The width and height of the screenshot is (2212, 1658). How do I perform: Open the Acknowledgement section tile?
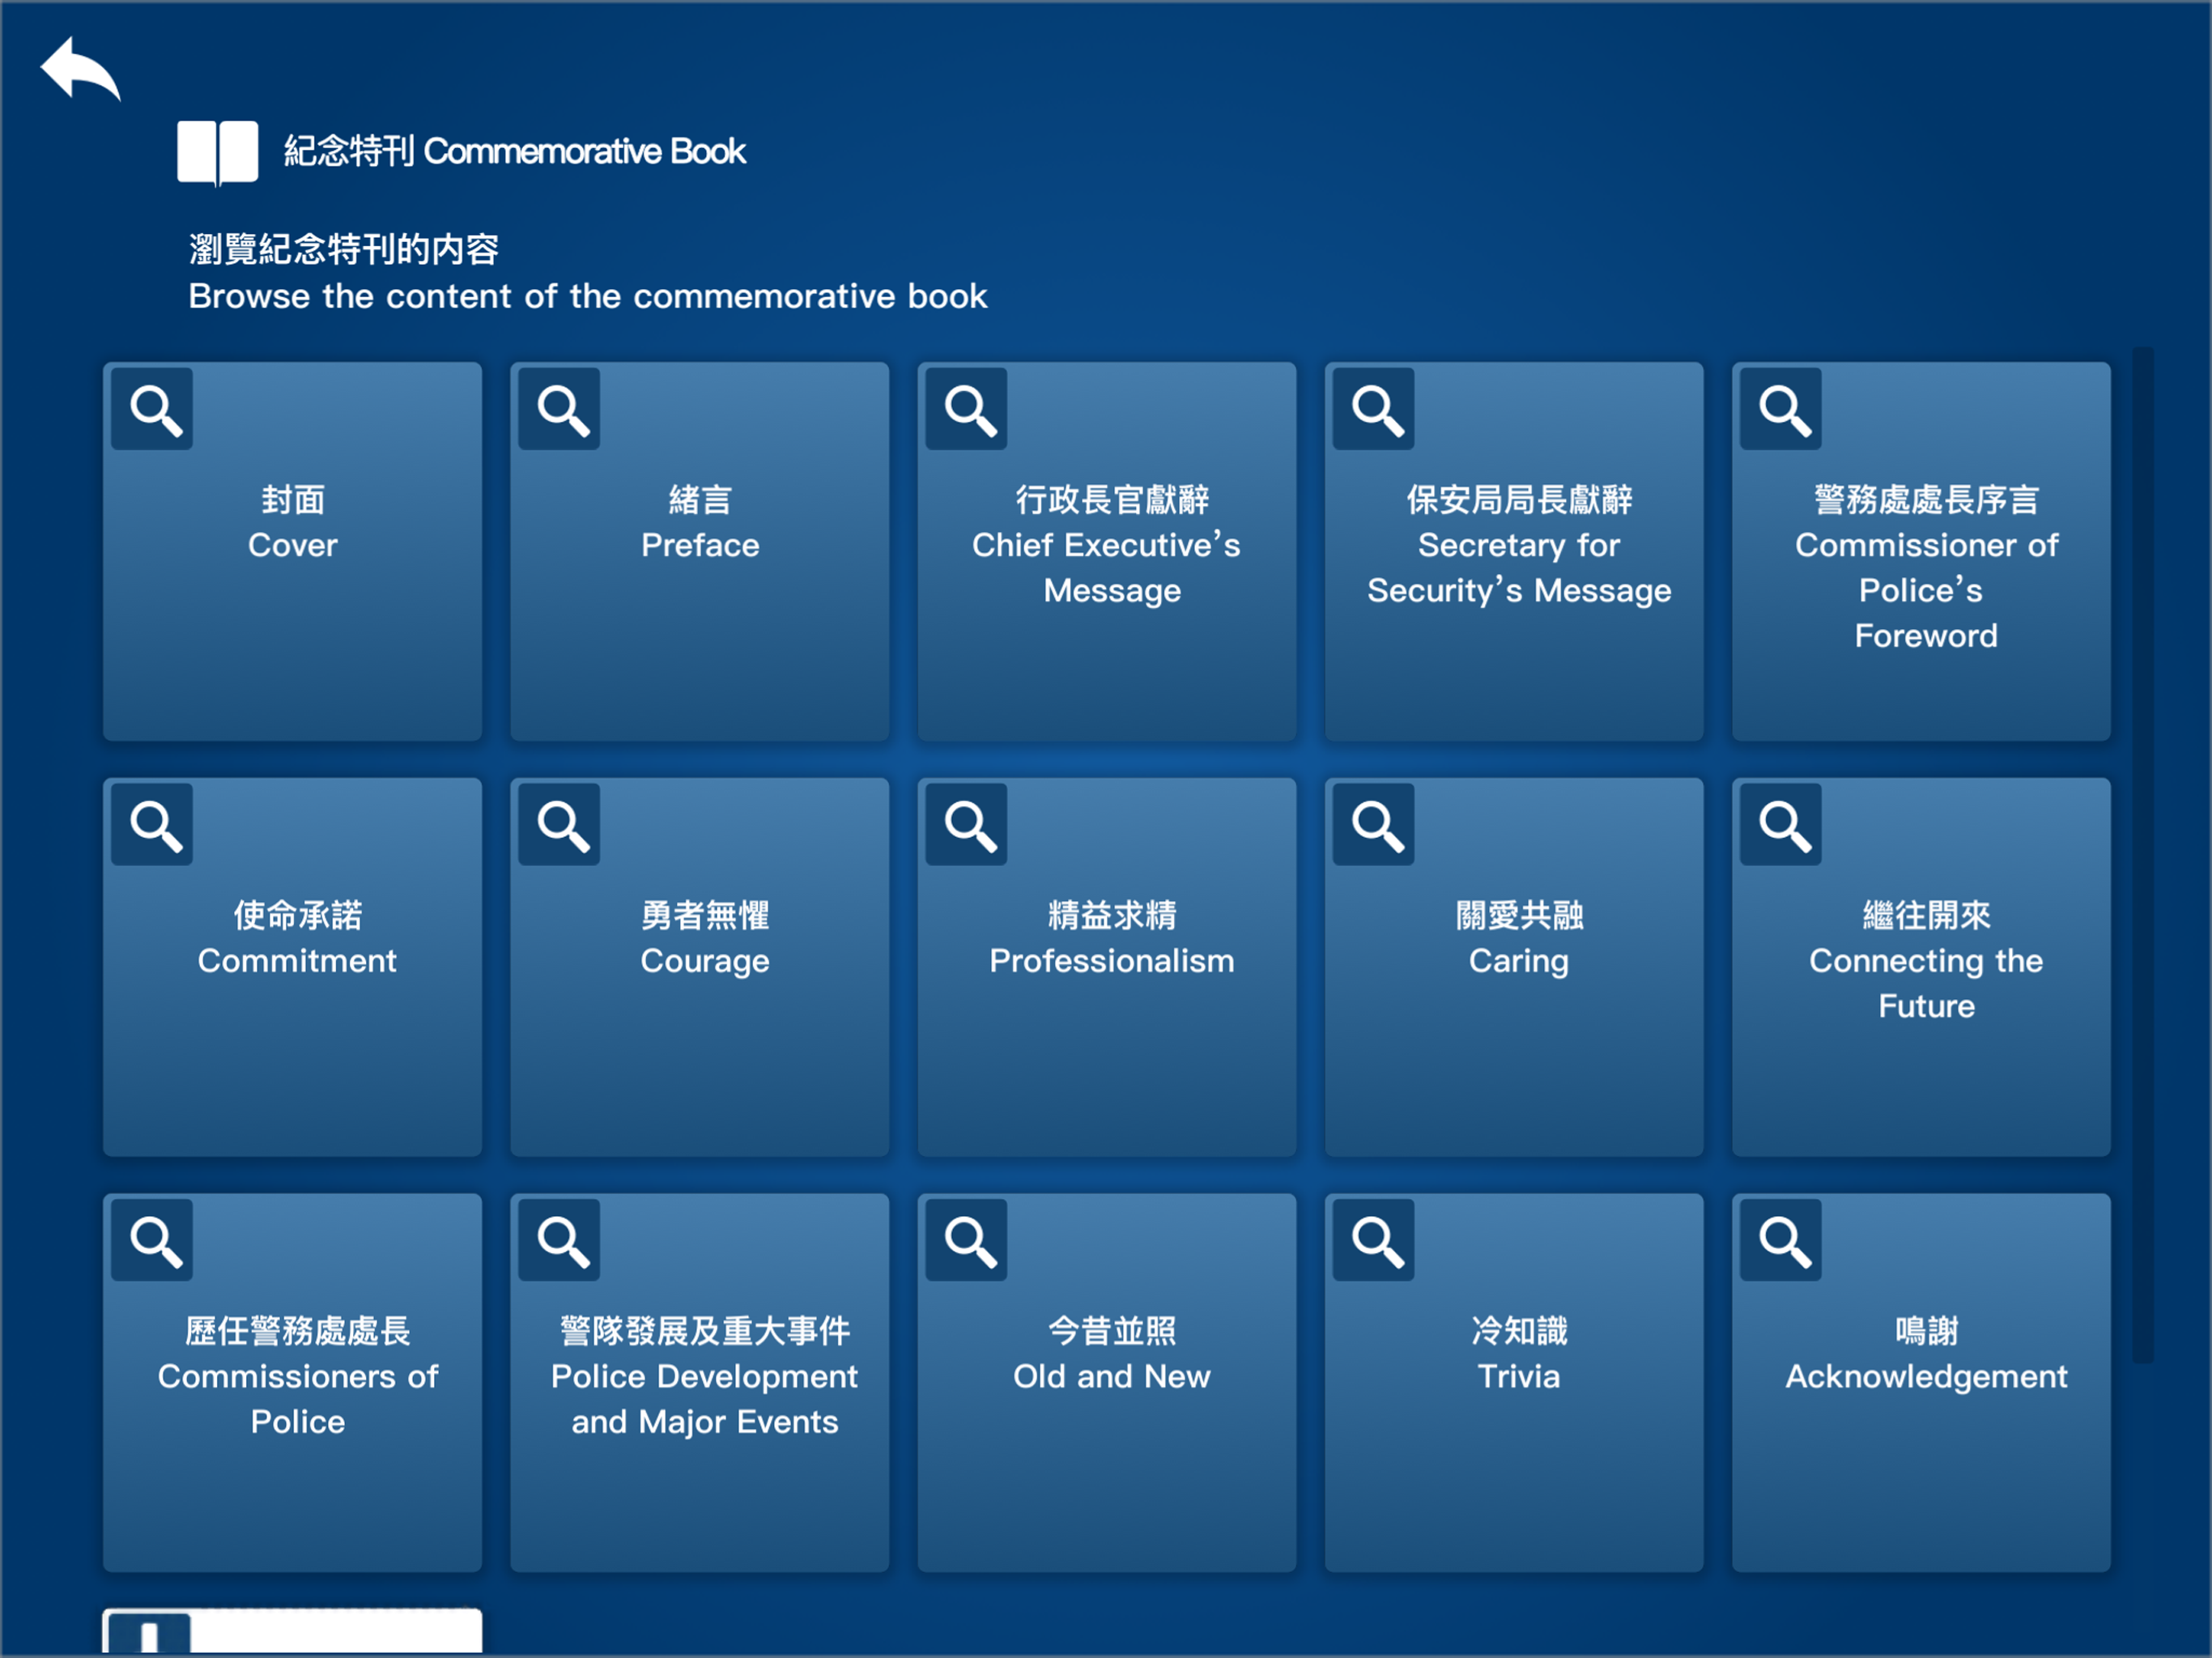coord(1921,1382)
